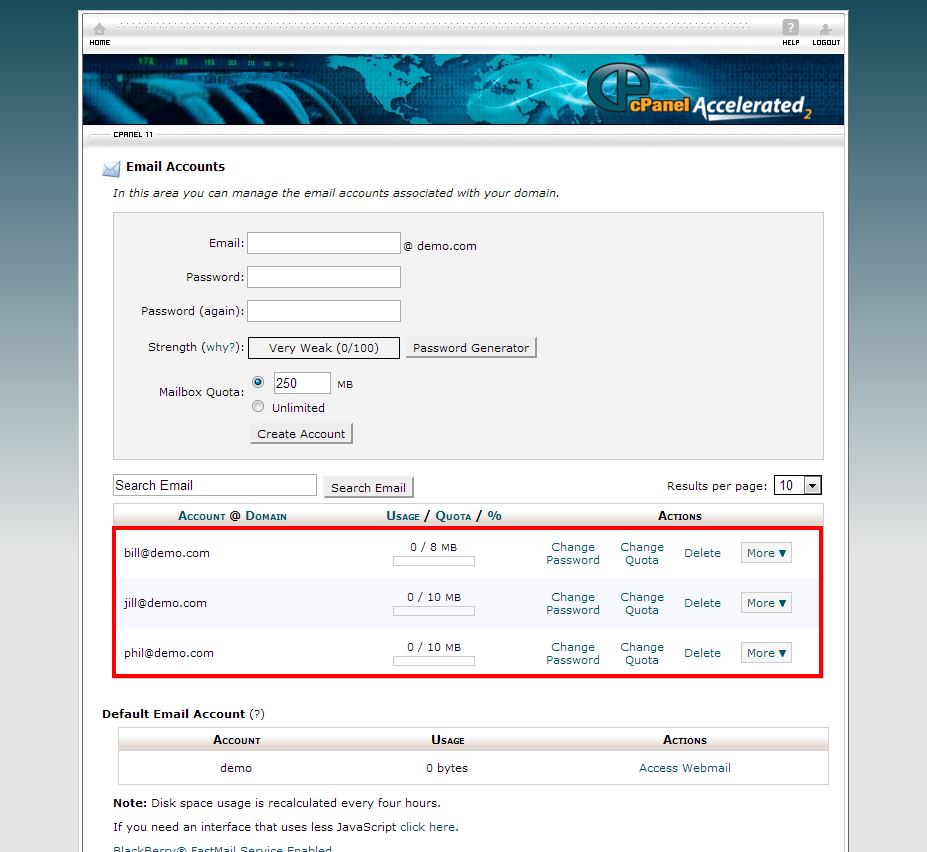Click the '0 bytes' usage value

[x=447, y=767]
